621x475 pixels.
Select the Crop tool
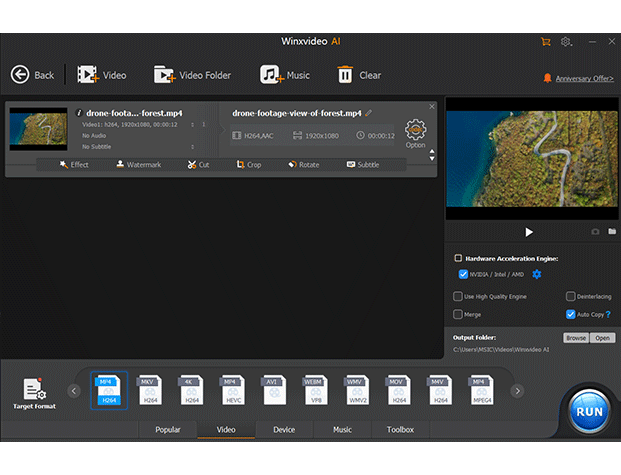pyautogui.click(x=249, y=164)
